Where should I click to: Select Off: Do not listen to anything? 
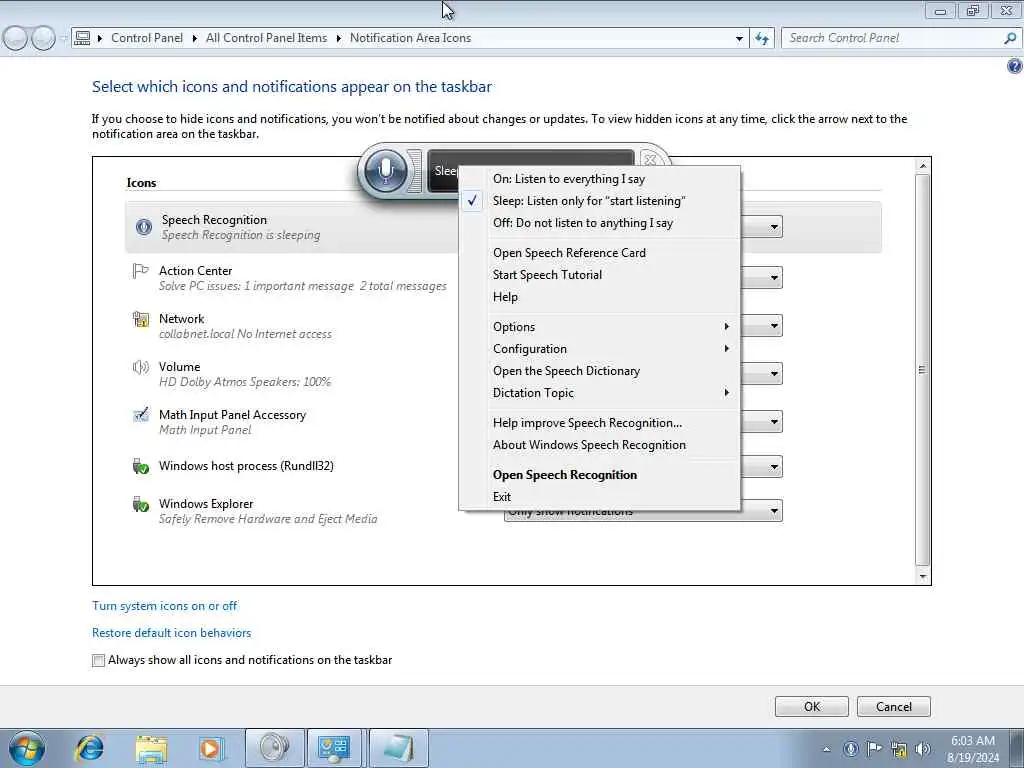point(600,223)
